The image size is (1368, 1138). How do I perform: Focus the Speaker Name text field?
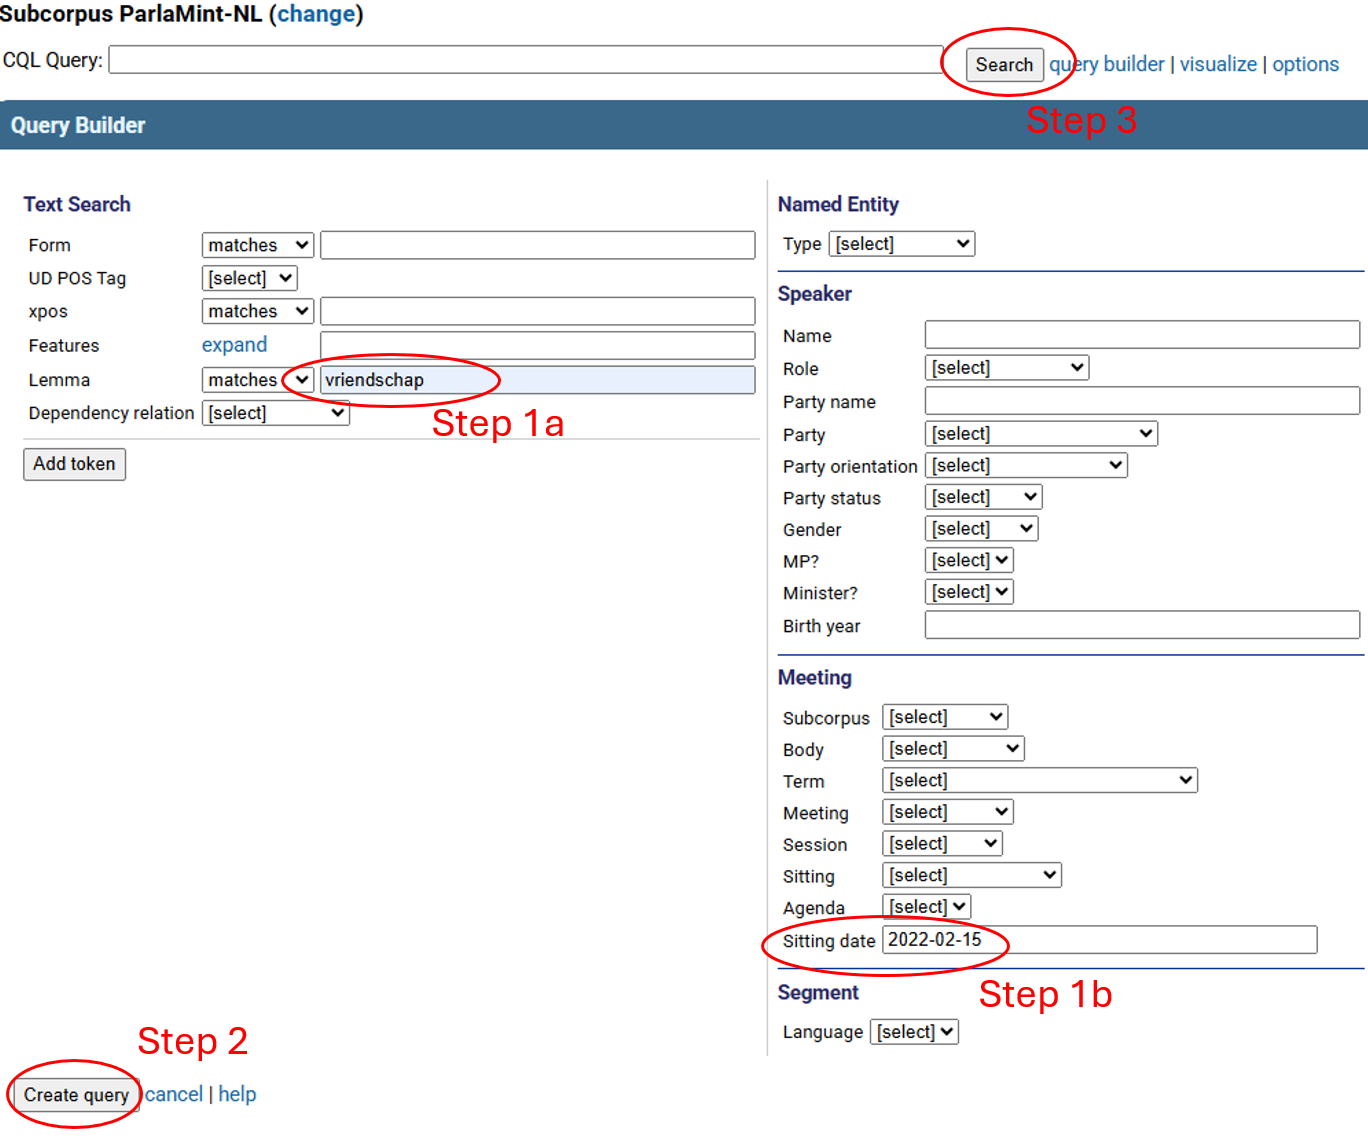1141,335
